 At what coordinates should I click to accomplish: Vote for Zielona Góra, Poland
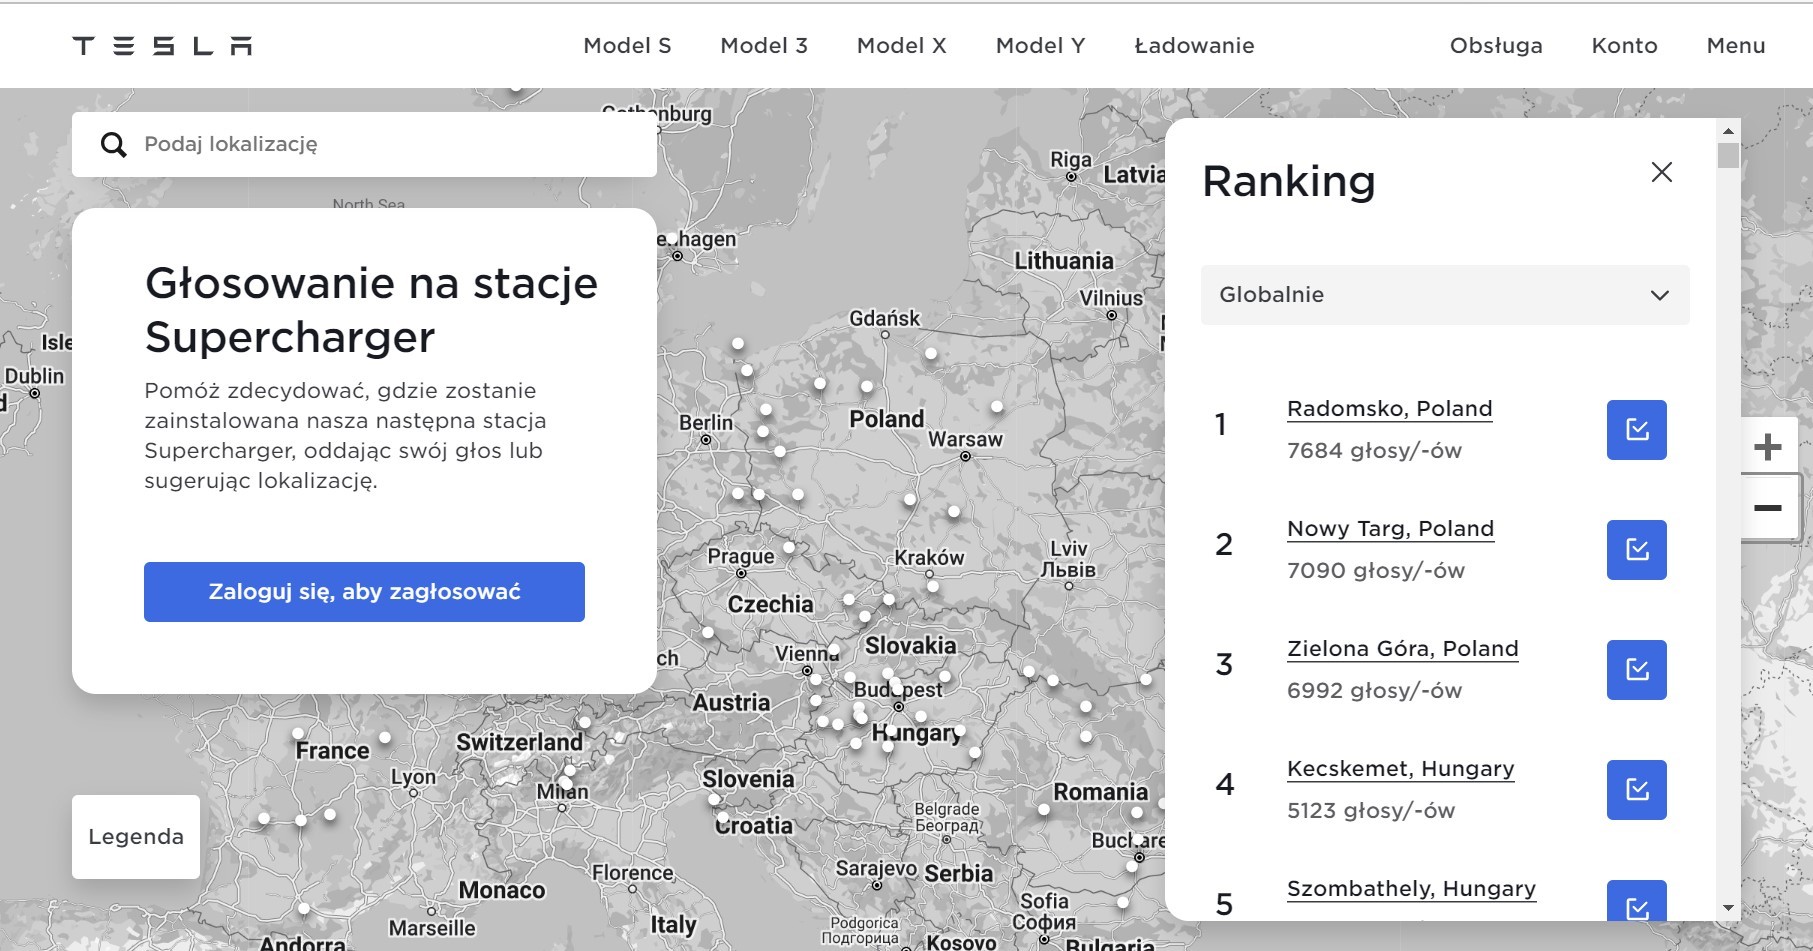coord(1636,670)
